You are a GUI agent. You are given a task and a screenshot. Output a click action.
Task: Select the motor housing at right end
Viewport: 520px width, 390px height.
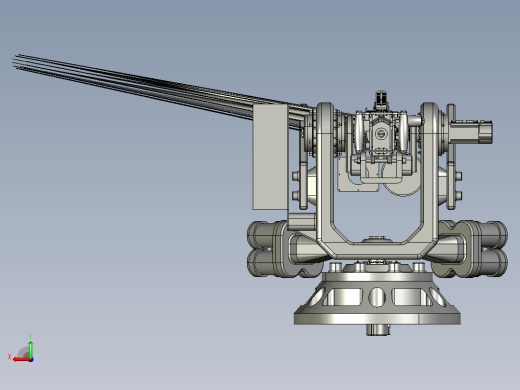click(x=470, y=132)
